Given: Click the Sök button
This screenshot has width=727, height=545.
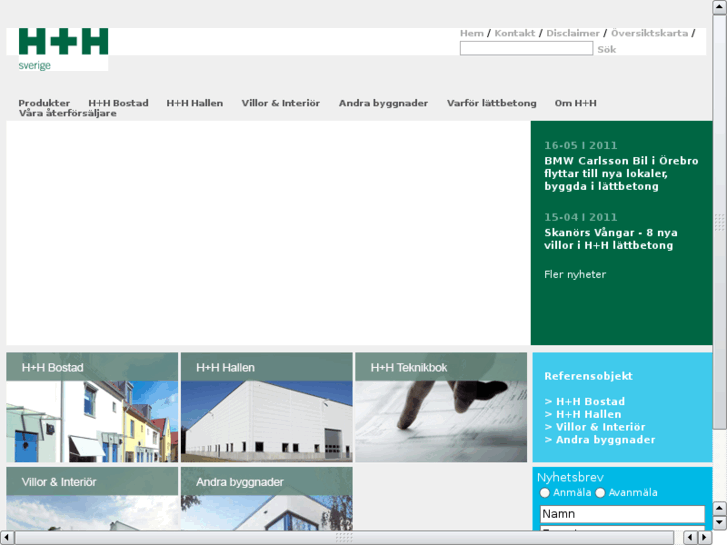Looking at the screenshot, I should (606, 49).
